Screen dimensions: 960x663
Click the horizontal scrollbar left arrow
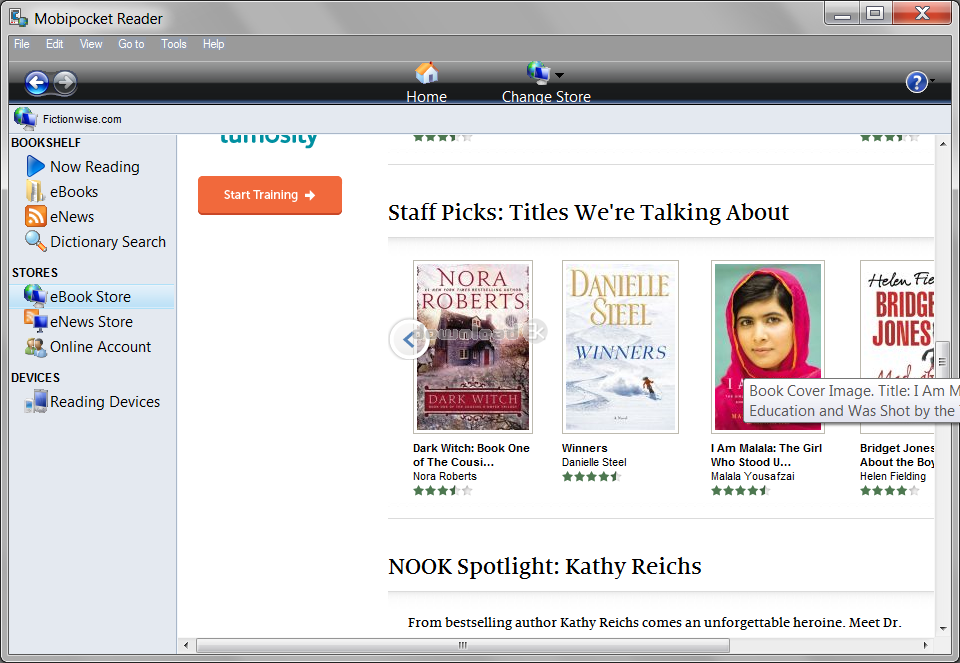point(186,645)
